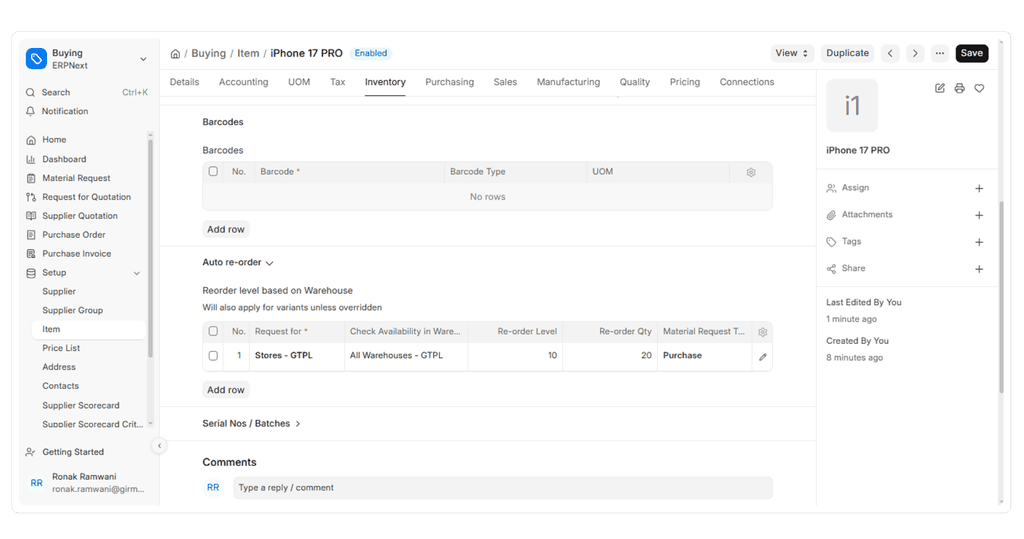Add row to the reorder level table
This screenshot has width=1024, height=539.
226,390
